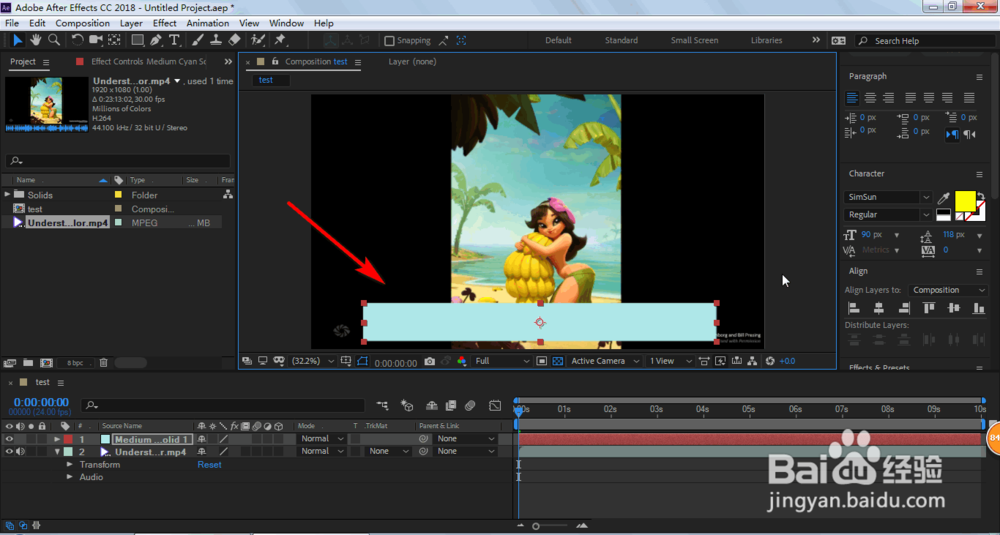
Task: Create a new folder in Project panel
Action: coord(28,363)
